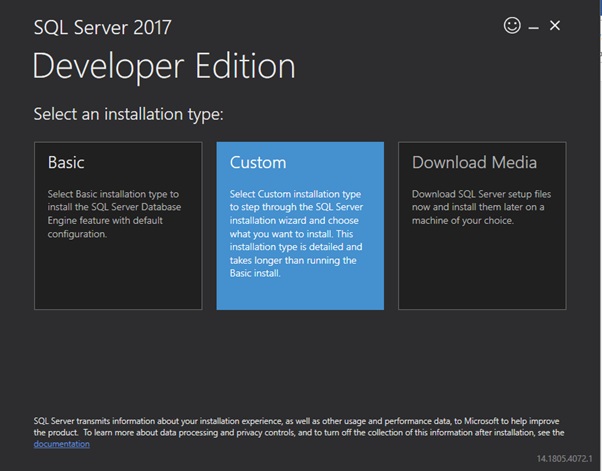This screenshot has width=602, height=471.
Task: Select the Basic installation type tile
Action: [x=118, y=226]
